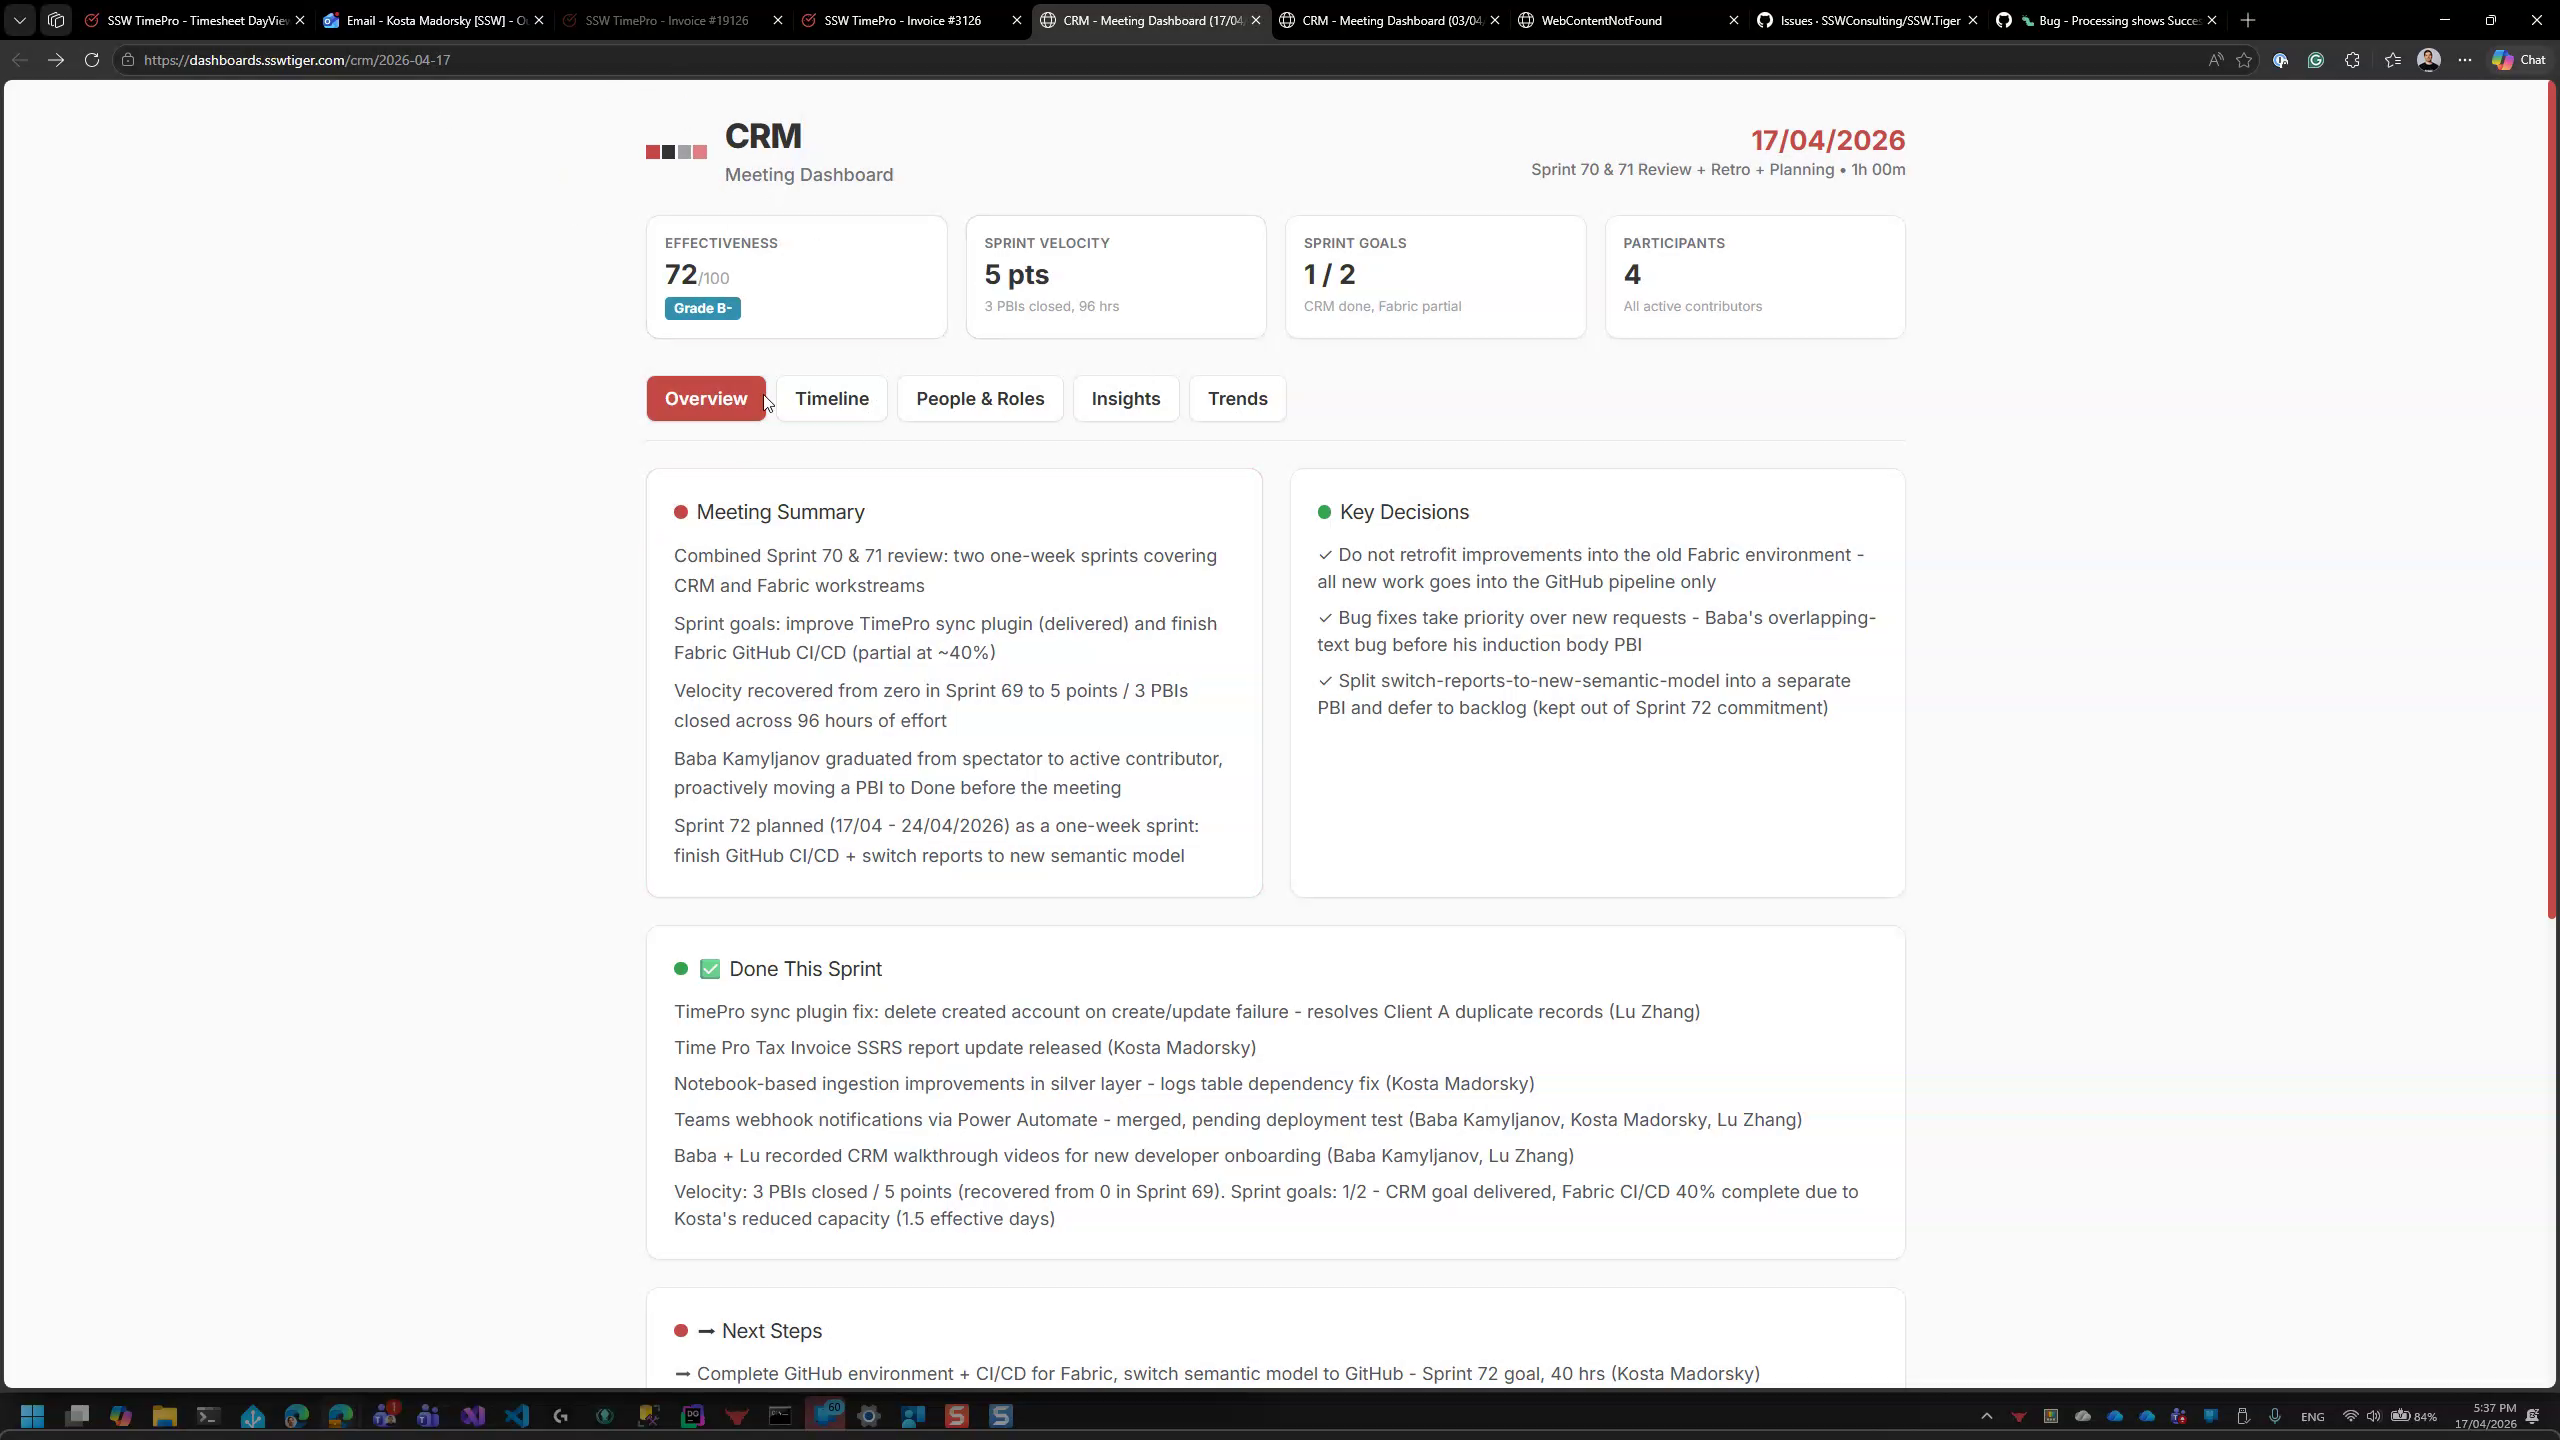The height and width of the screenshot is (1440, 2560).
Task: Open the browser profile avatar
Action: [2429, 60]
